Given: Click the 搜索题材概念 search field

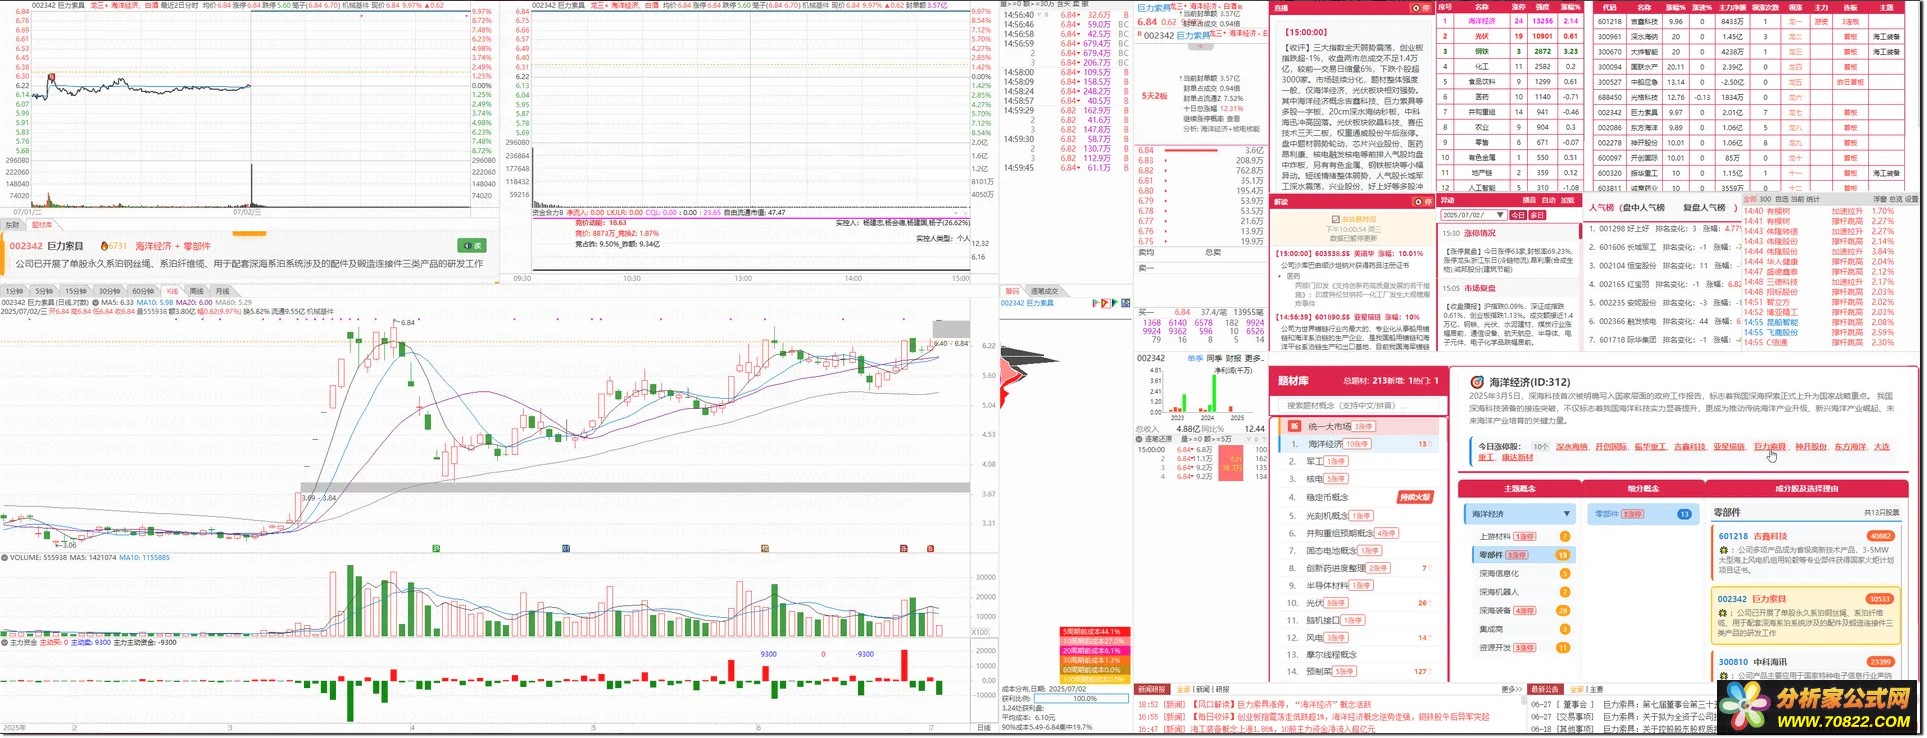Looking at the screenshot, I should pyautogui.click(x=1356, y=405).
